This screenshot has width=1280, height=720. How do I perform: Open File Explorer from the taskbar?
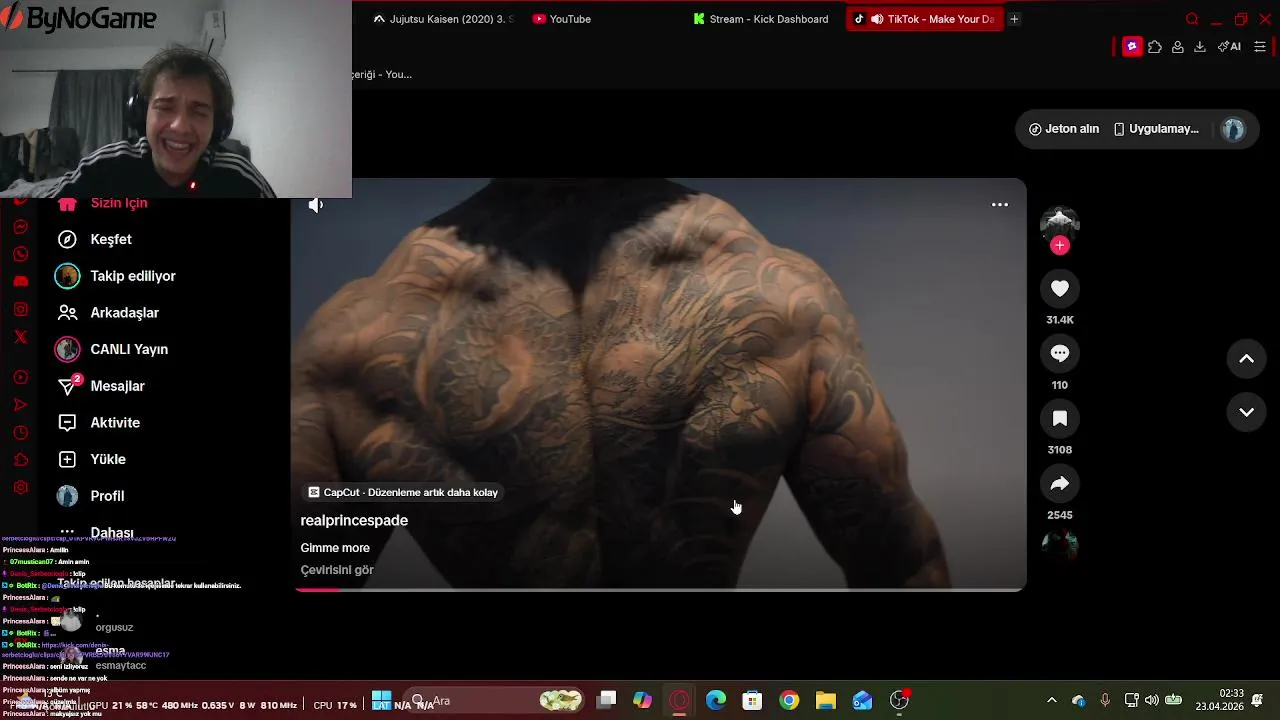825,700
